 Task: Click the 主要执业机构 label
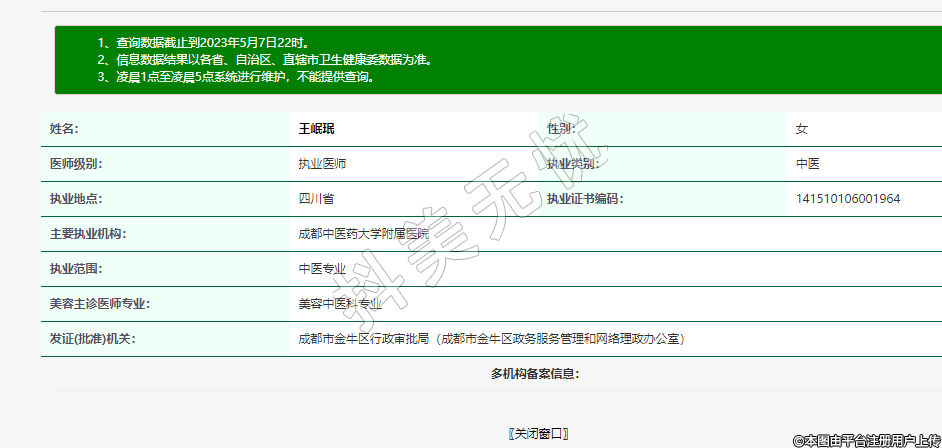pyautogui.click(x=88, y=234)
